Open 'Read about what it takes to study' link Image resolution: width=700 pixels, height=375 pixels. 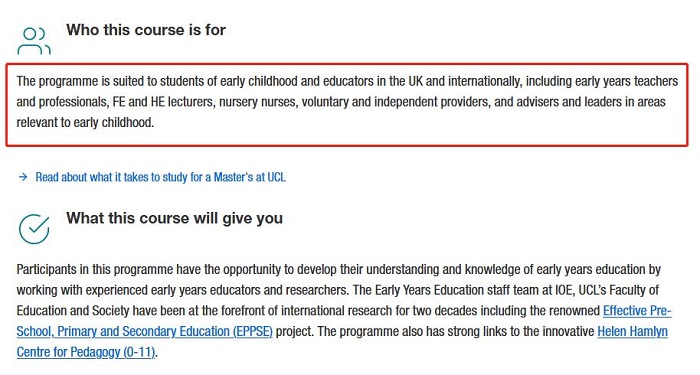pos(160,177)
